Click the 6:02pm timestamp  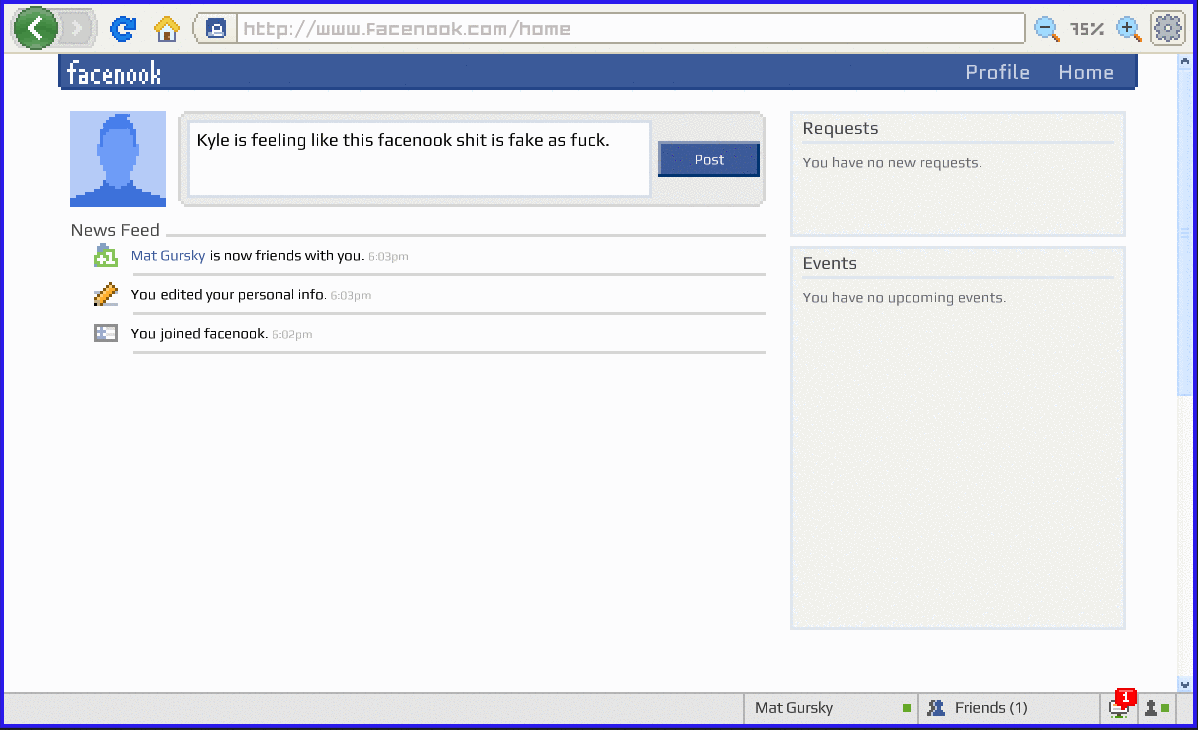292,334
